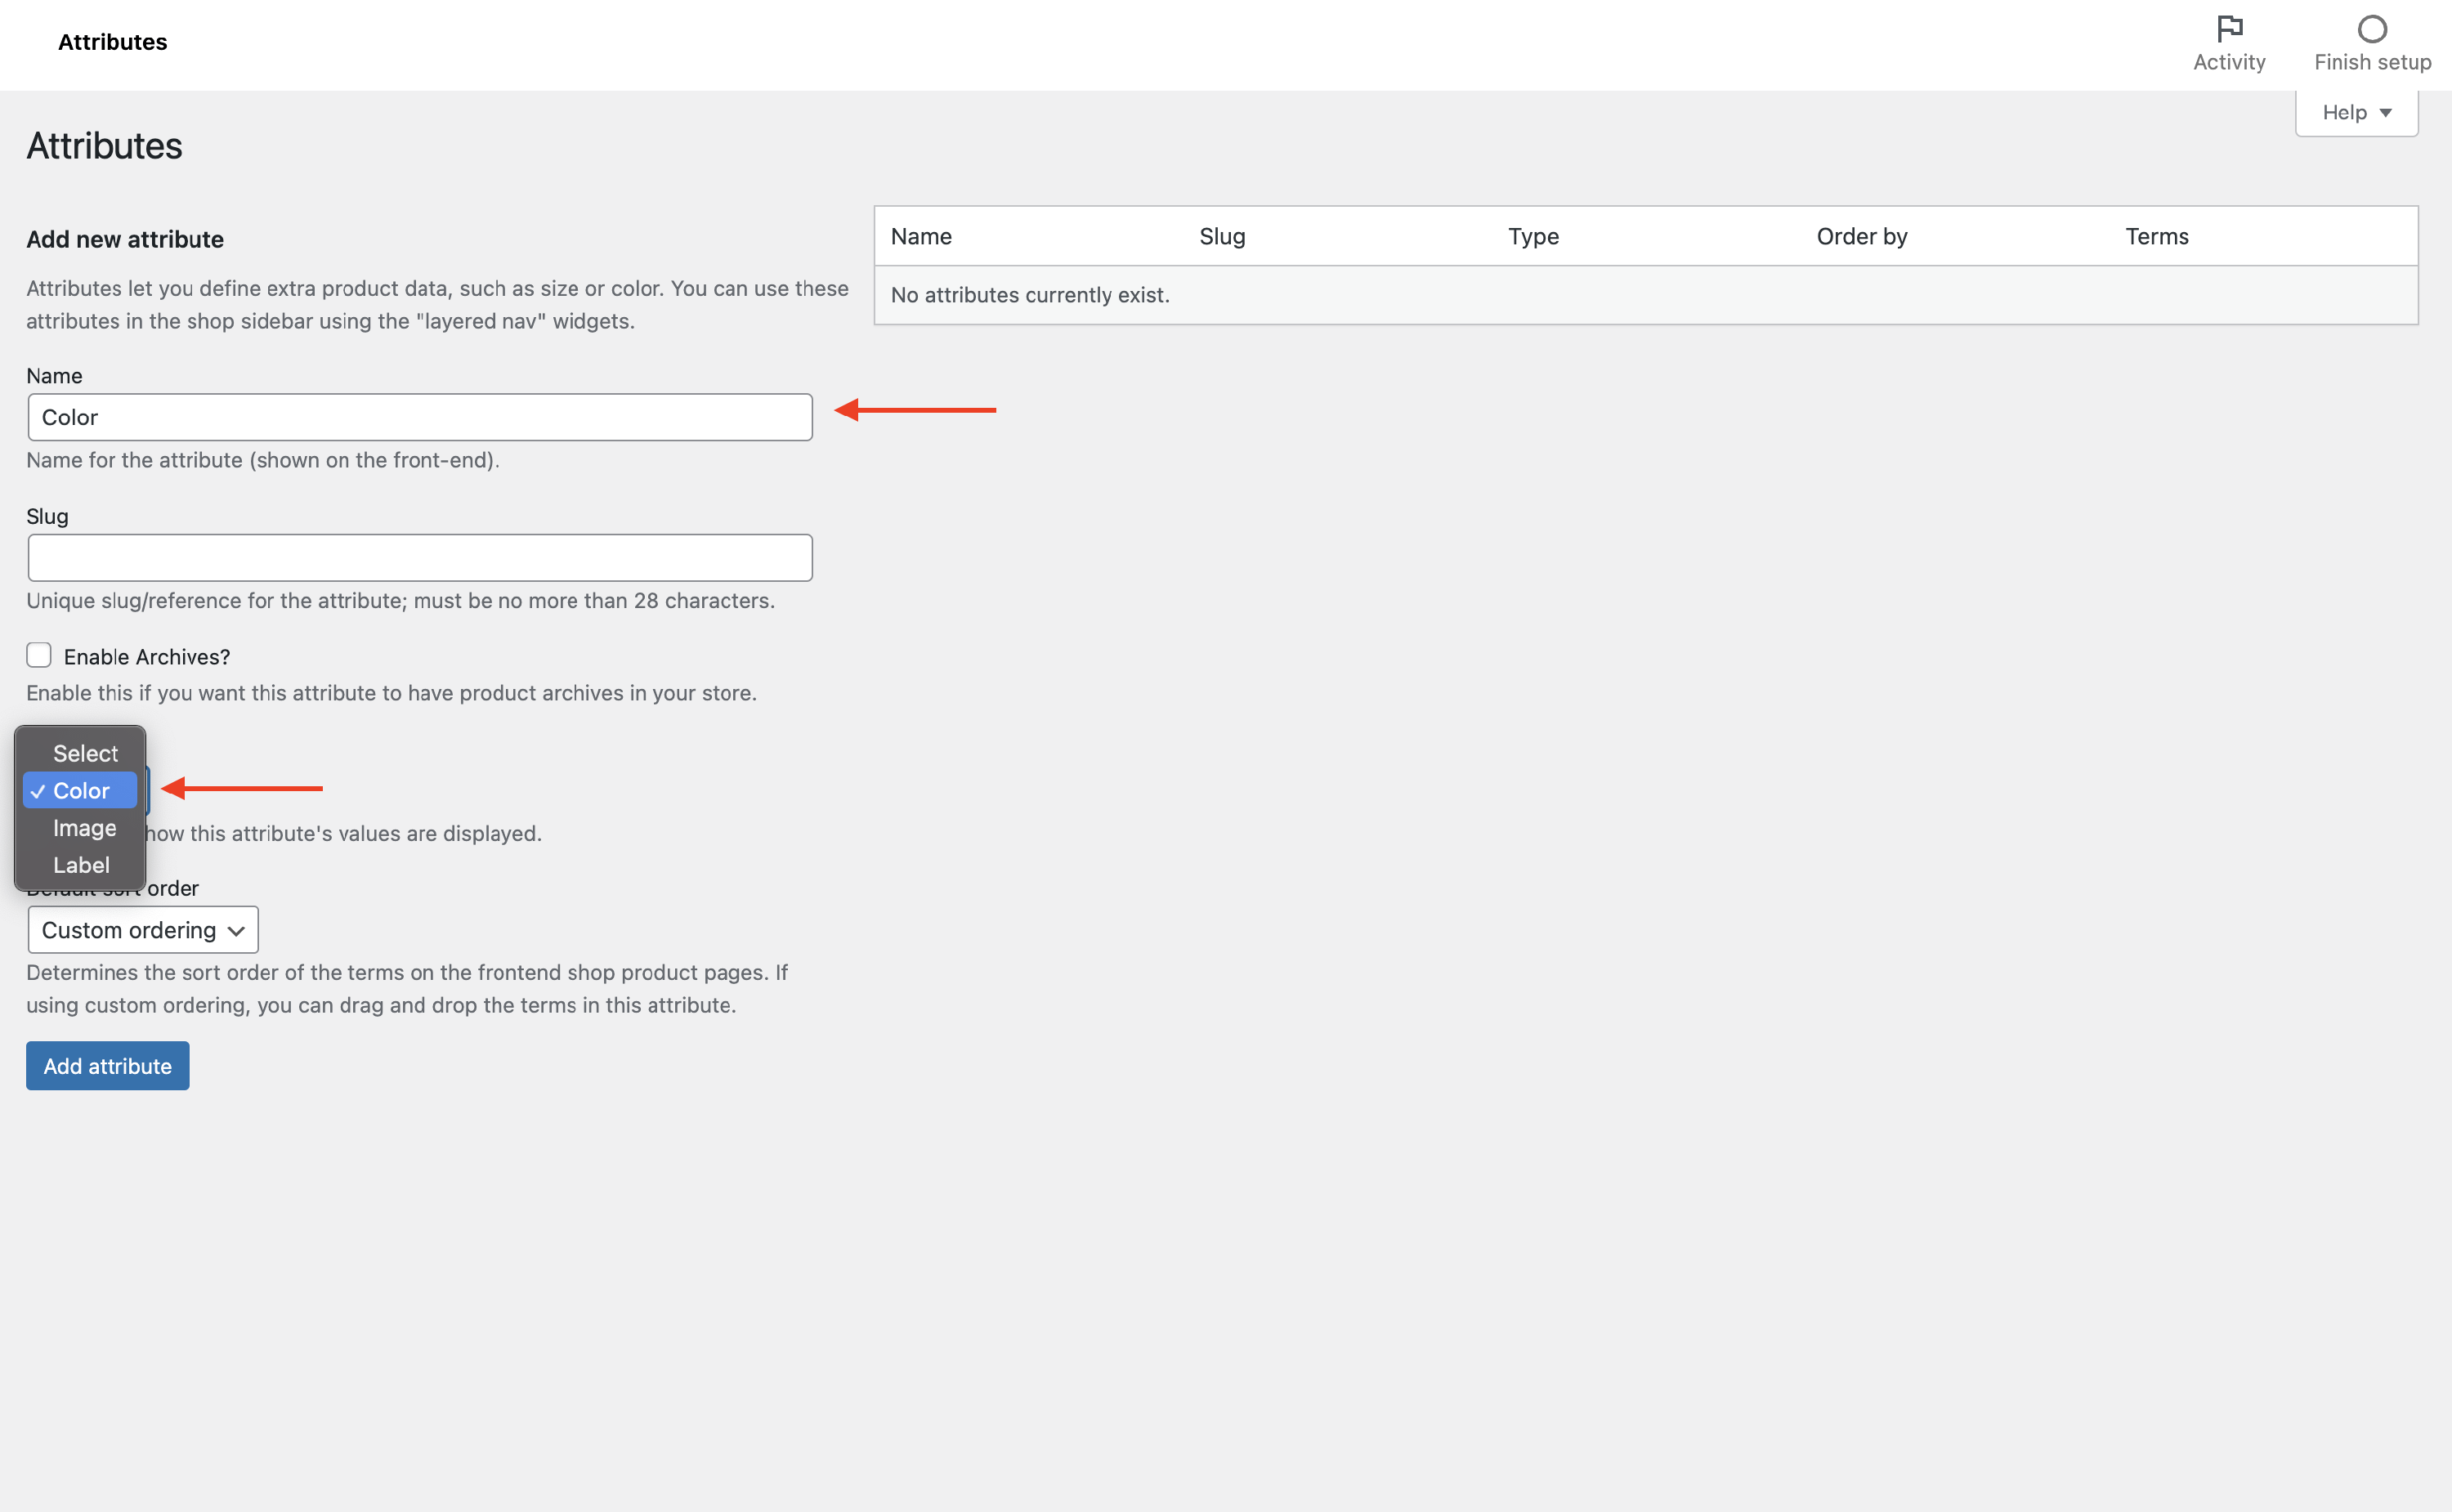
Task: Click the Type column header
Action: [x=1533, y=236]
